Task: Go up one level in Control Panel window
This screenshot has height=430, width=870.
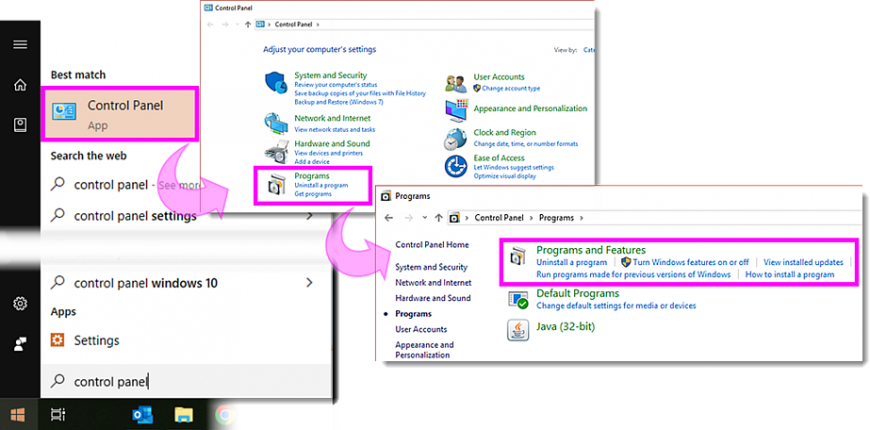Action: (x=247, y=24)
